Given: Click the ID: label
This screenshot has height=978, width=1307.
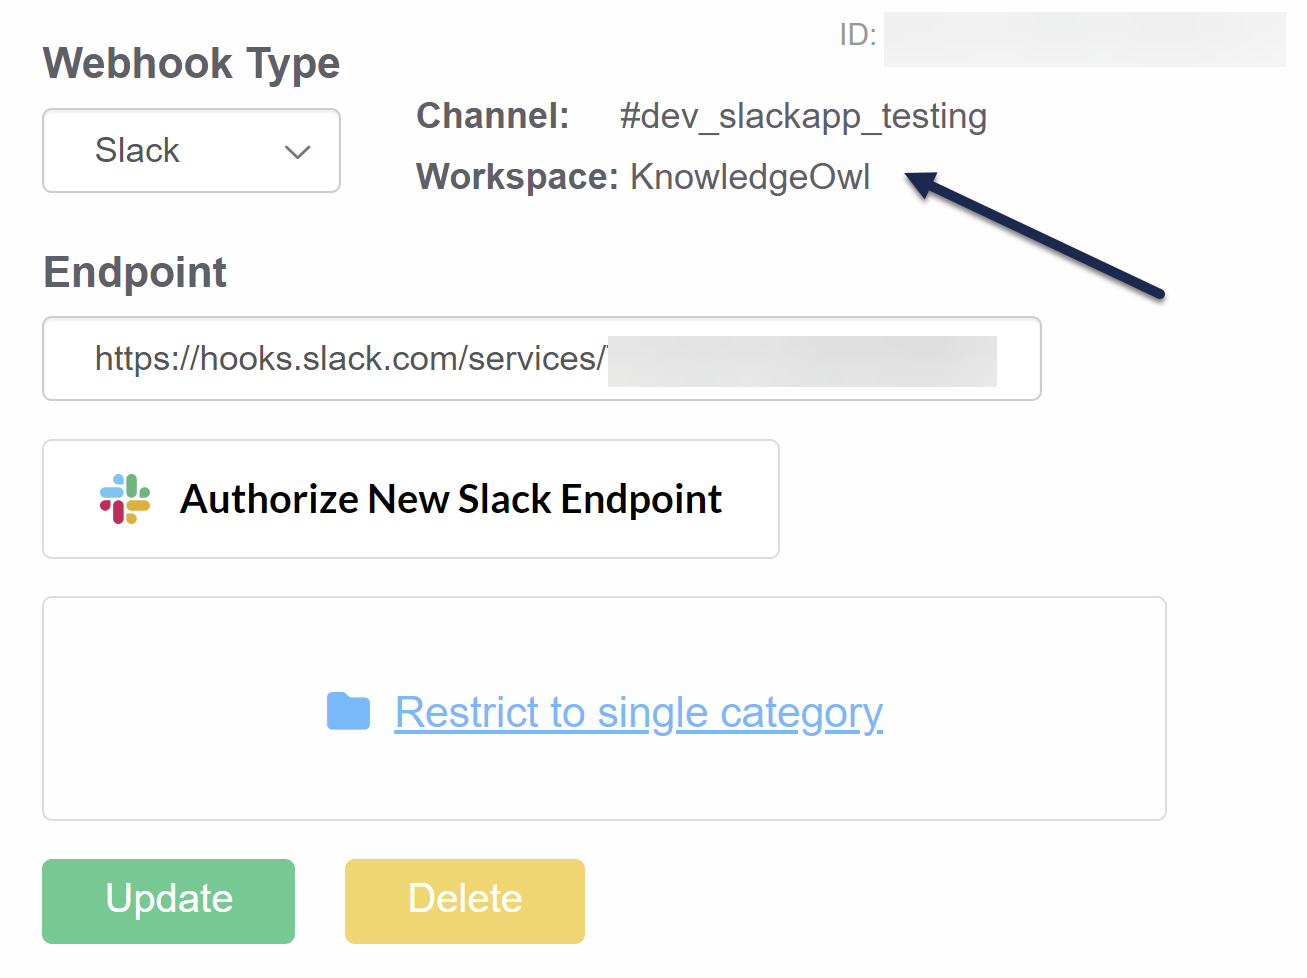Looking at the screenshot, I should click(858, 36).
